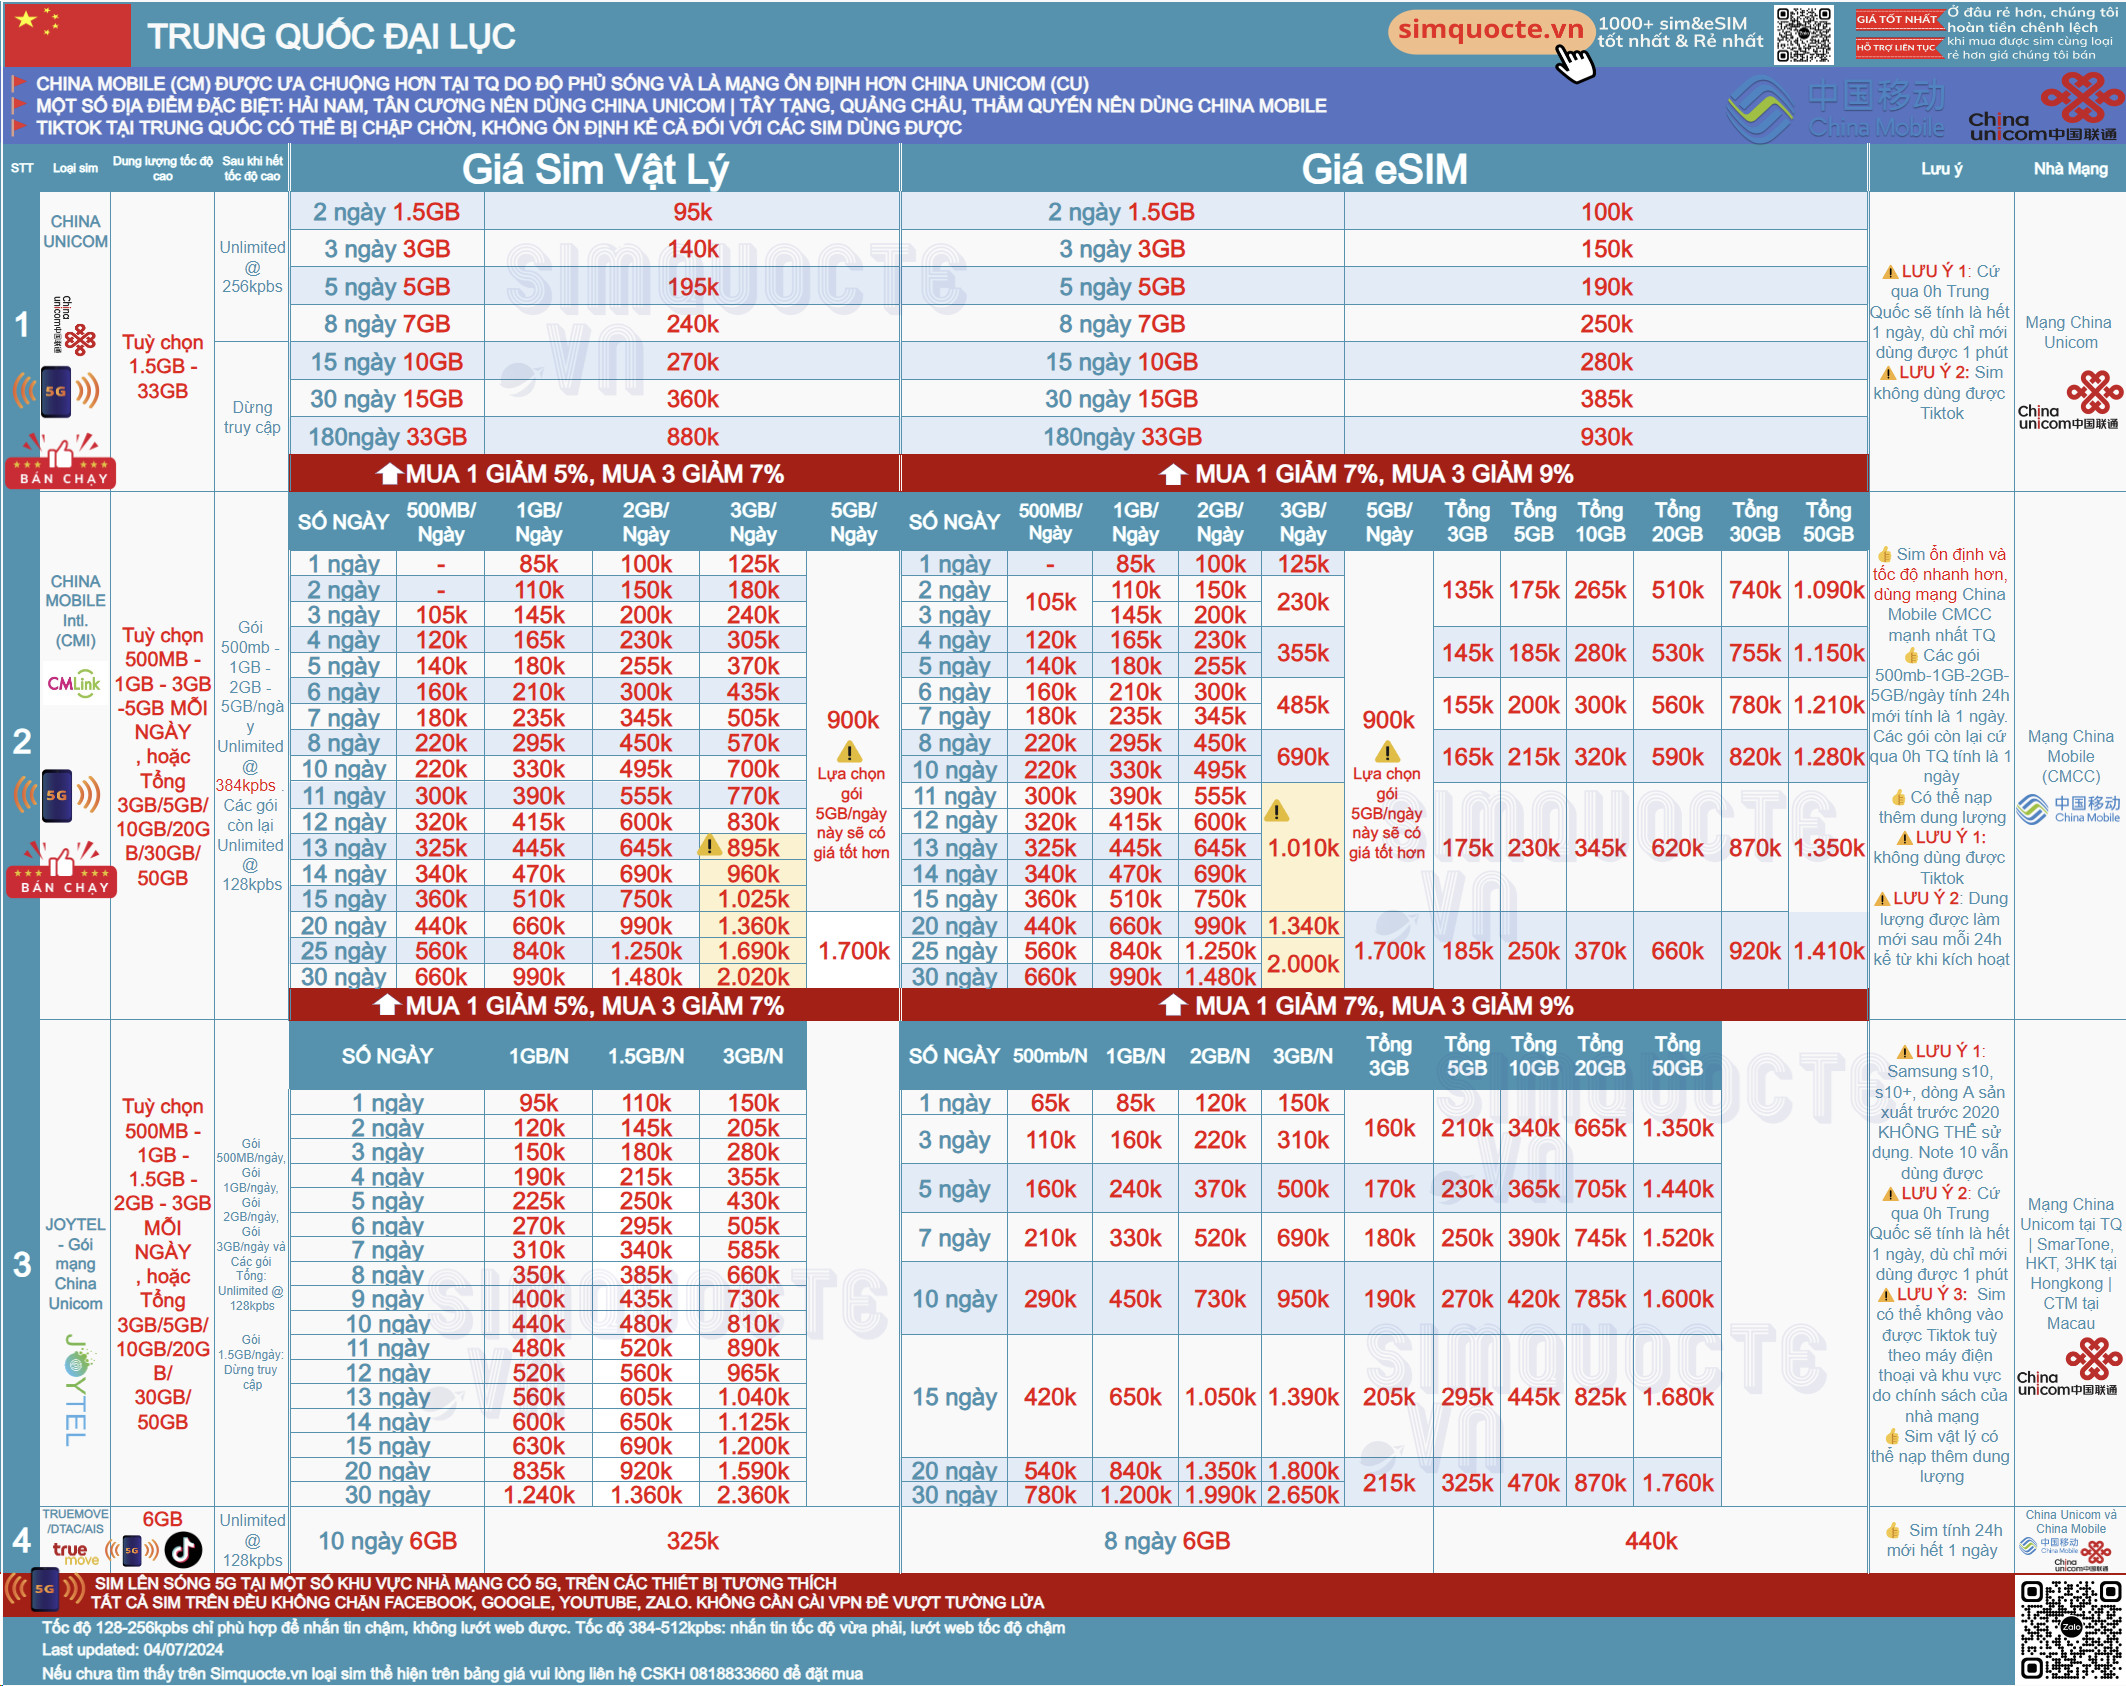Click the Nhà Mạng column header
Image resolution: width=2126 pixels, height=1686 pixels.
2070,169
